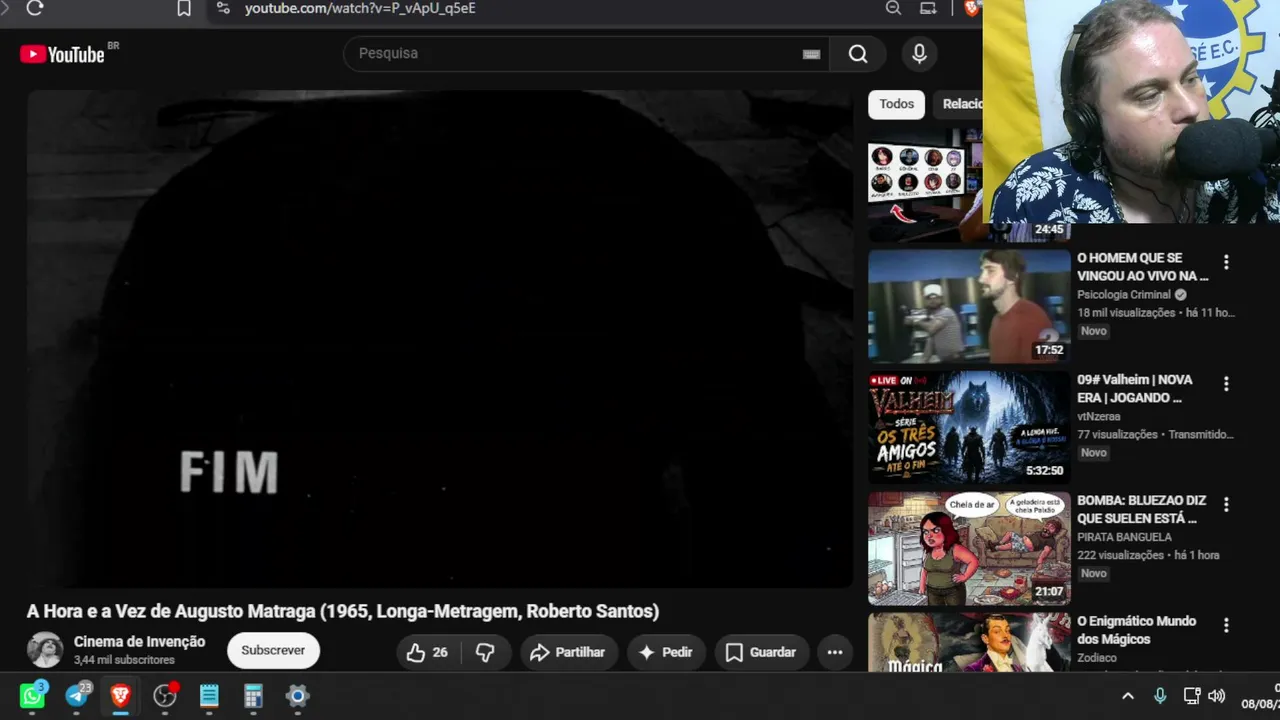Screen dimensions: 1280x720
Task: Open the 09# Valheim NOVA ERA title
Action: pyautogui.click(x=1135, y=389)
